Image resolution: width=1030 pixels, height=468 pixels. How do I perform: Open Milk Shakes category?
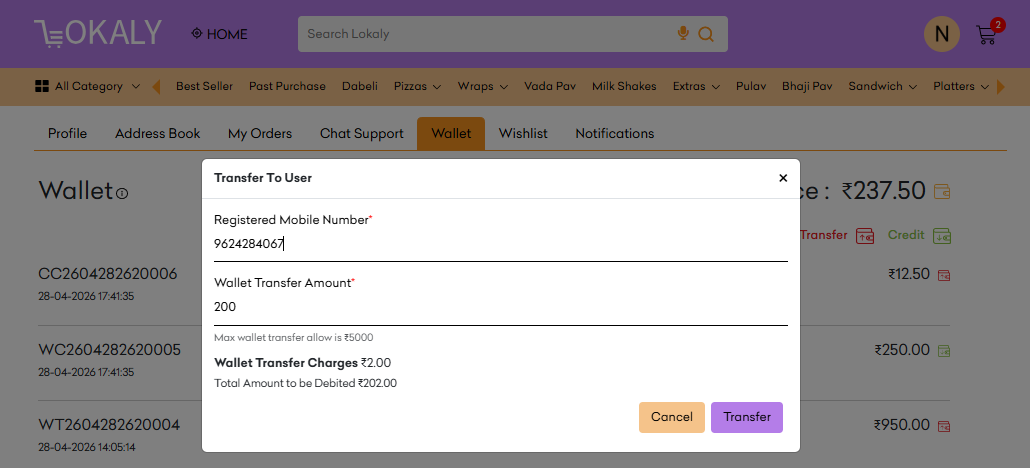click(624, 86)
